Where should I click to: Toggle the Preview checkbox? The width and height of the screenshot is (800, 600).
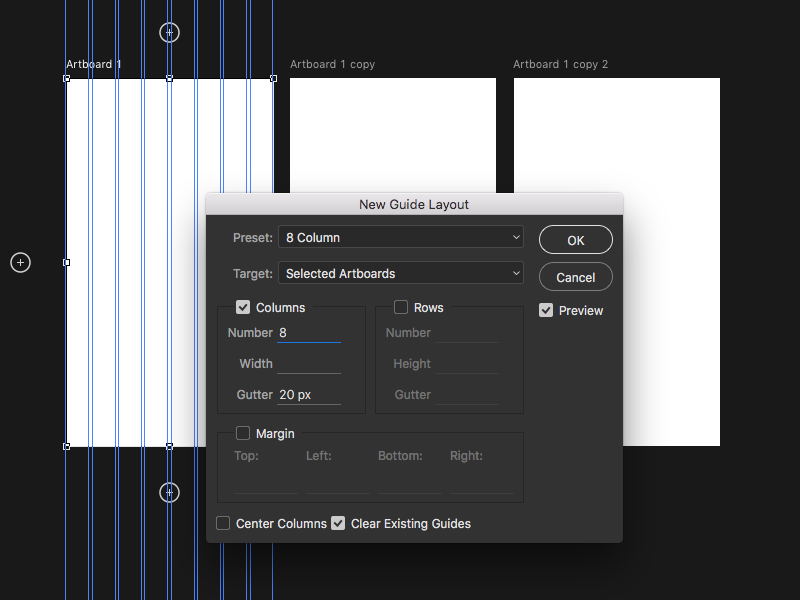coord(546,310)
